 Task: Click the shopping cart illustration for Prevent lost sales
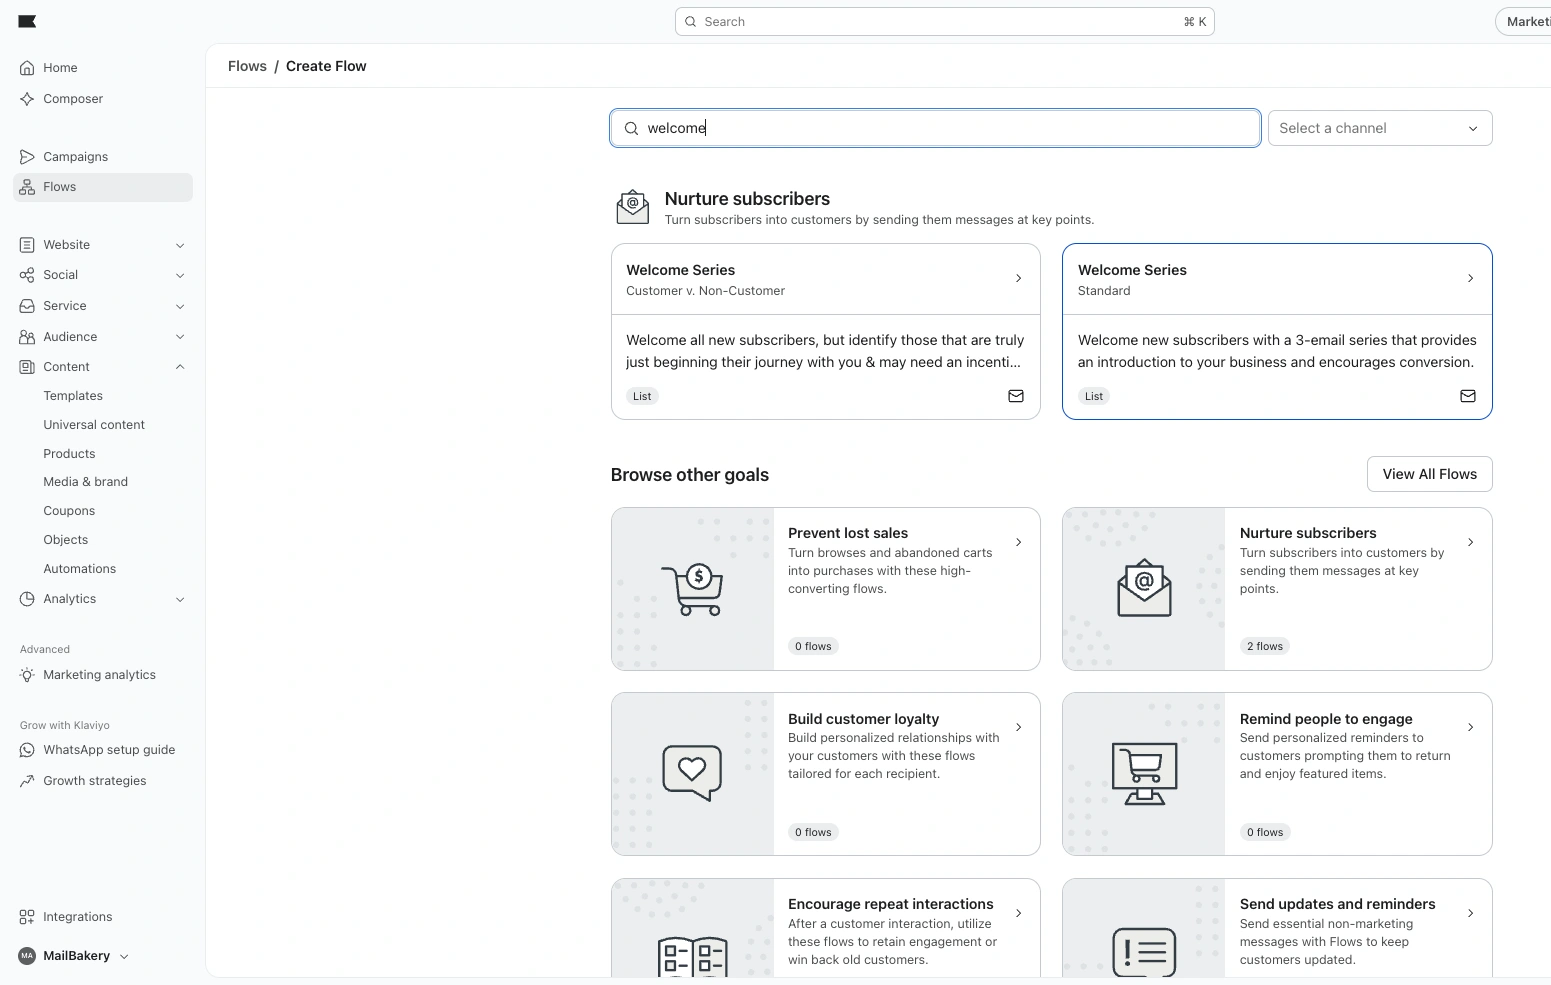692,589
